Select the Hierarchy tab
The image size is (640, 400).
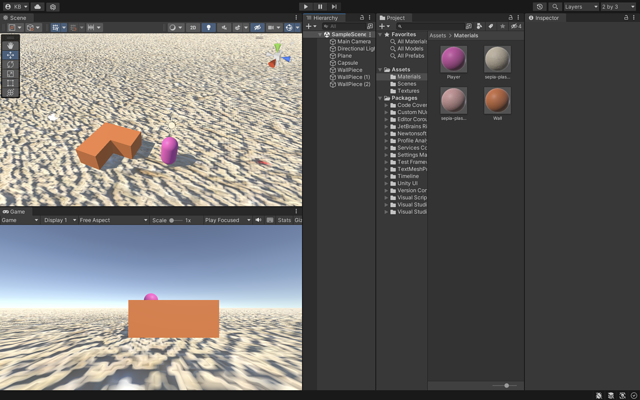(325, 18)
